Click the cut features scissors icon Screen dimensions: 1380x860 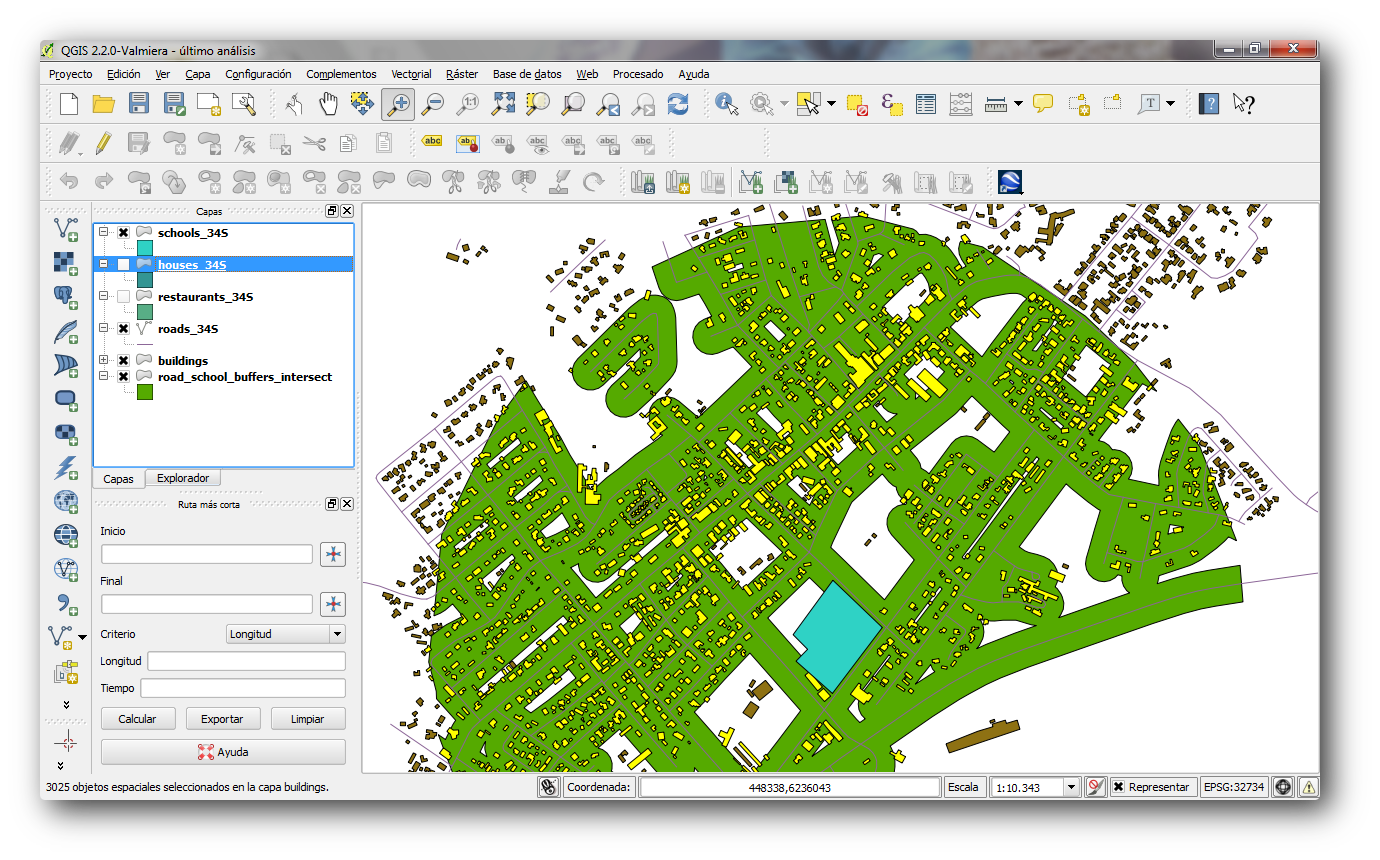(314, 143)
